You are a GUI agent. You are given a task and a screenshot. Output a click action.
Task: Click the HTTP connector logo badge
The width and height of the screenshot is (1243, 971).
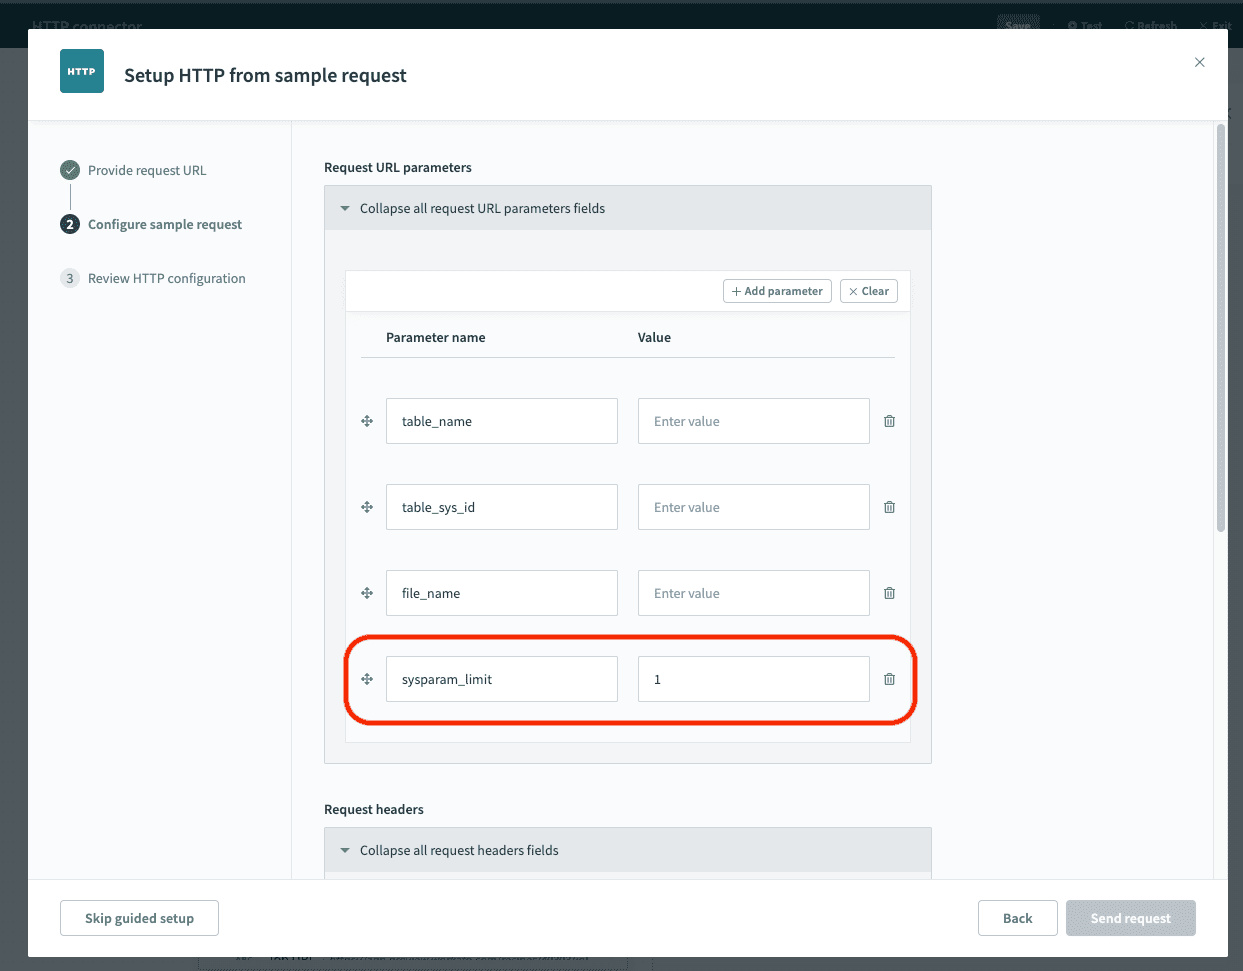81,71
